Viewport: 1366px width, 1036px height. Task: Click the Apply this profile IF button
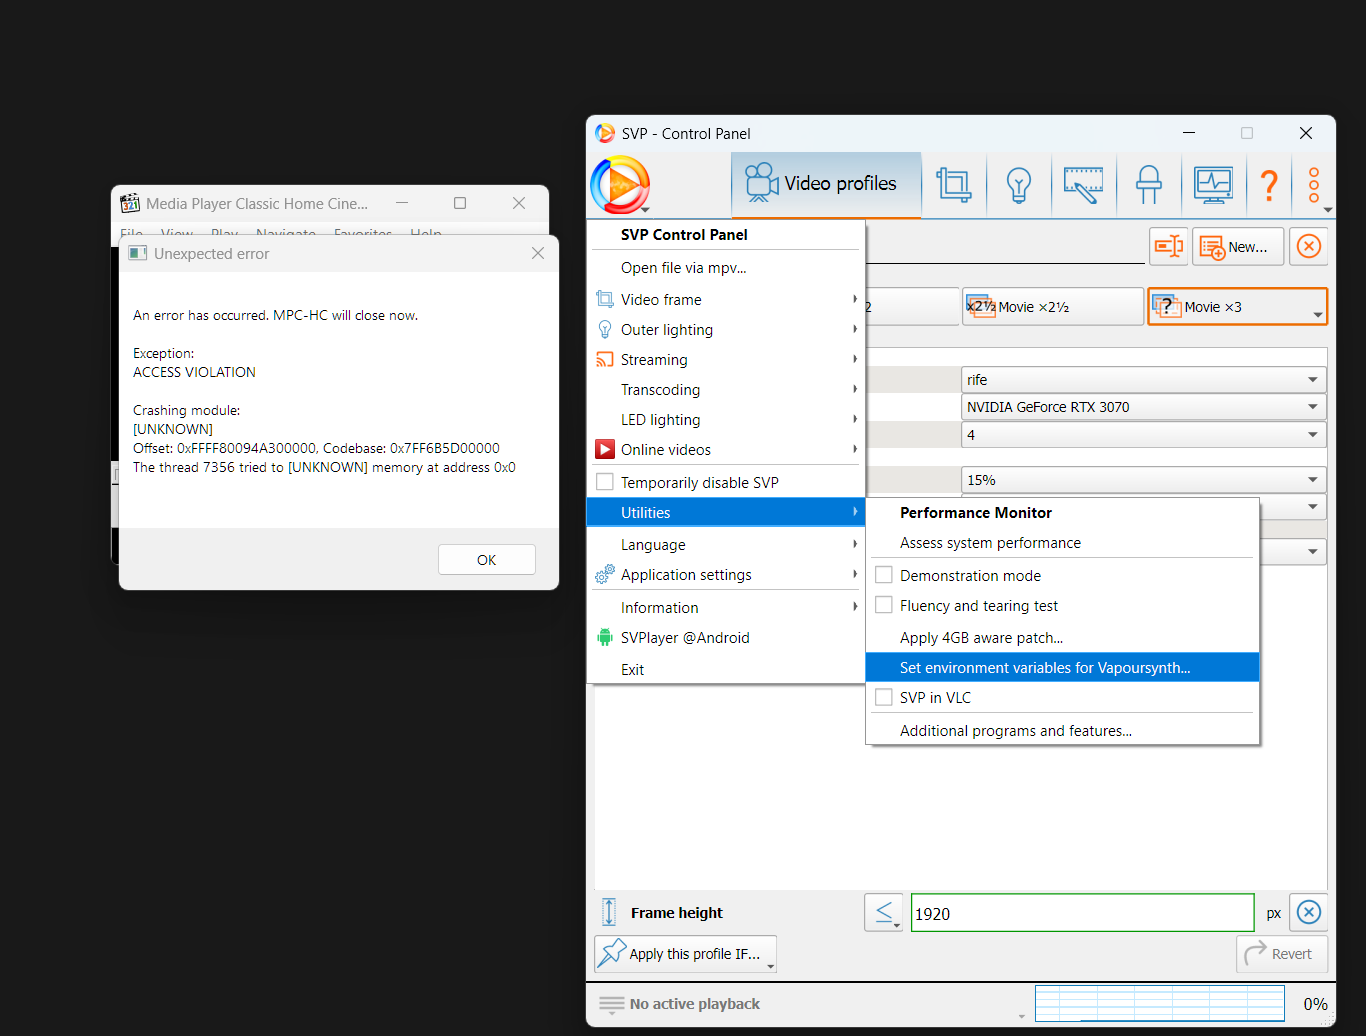(685, 954)
